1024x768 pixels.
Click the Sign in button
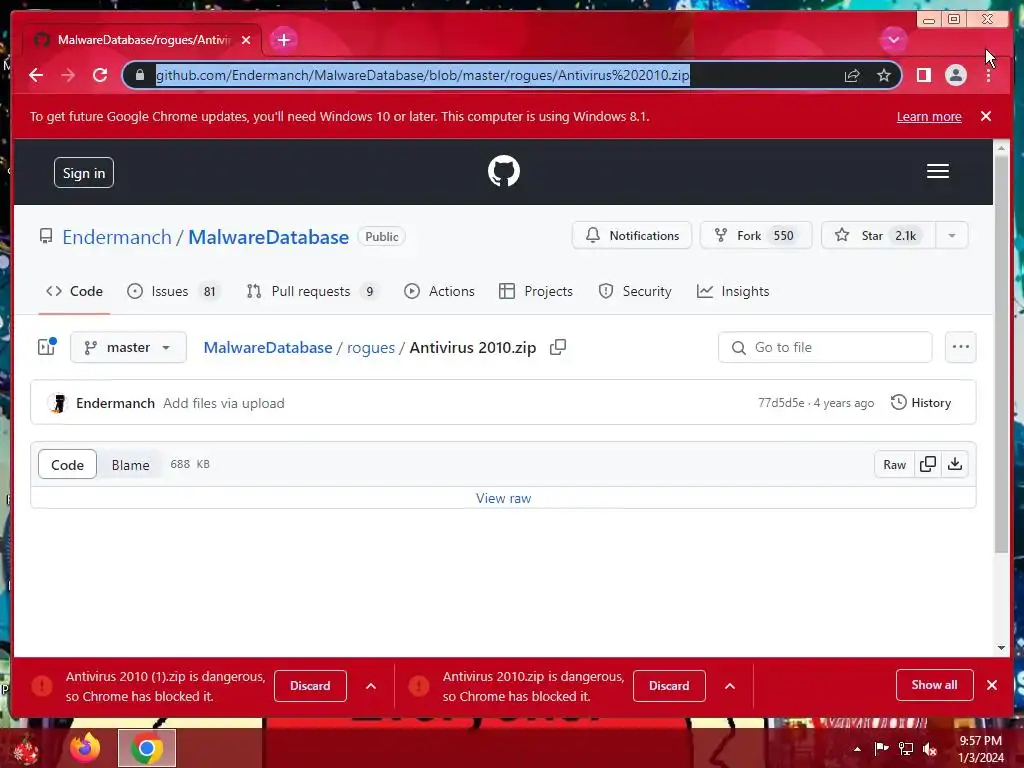pyautogui.click(x=84, y=173)
